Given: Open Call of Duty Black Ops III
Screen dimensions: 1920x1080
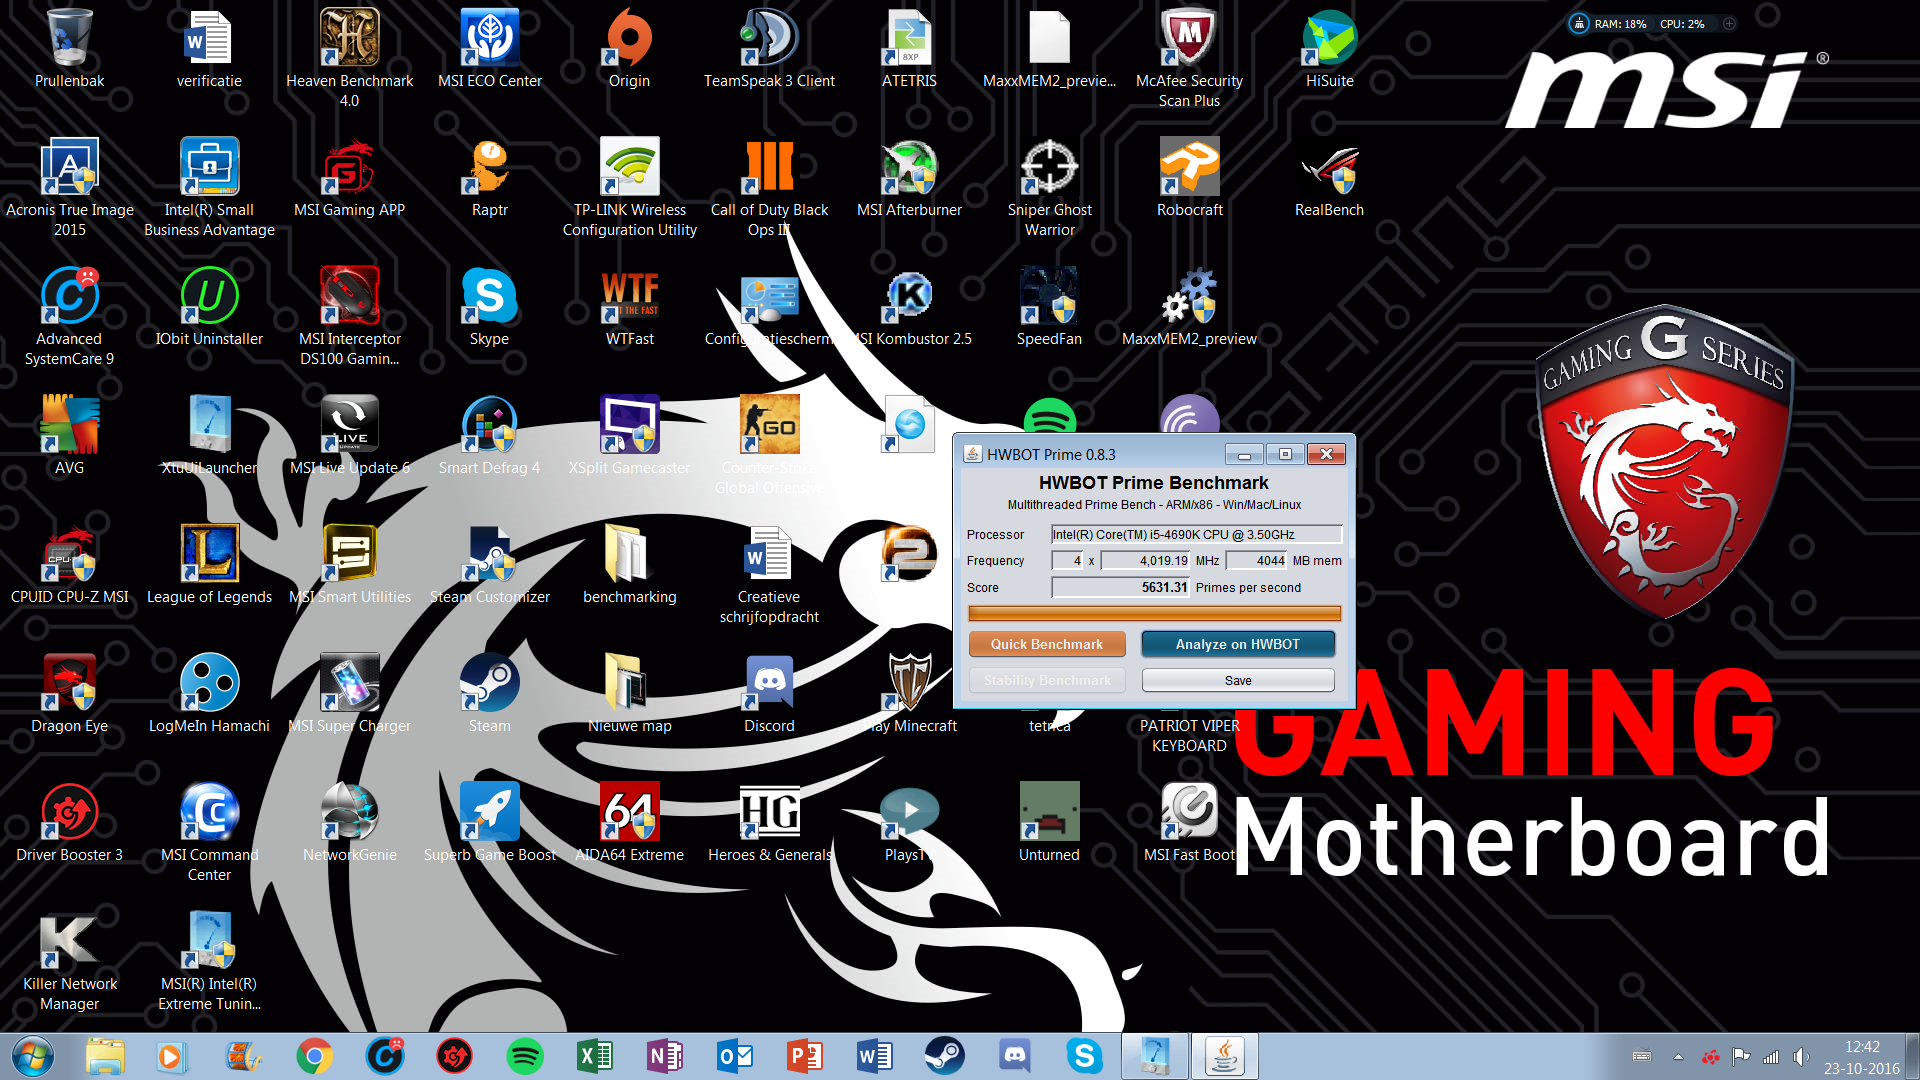Looking at the screenshot, I should 769,187.
